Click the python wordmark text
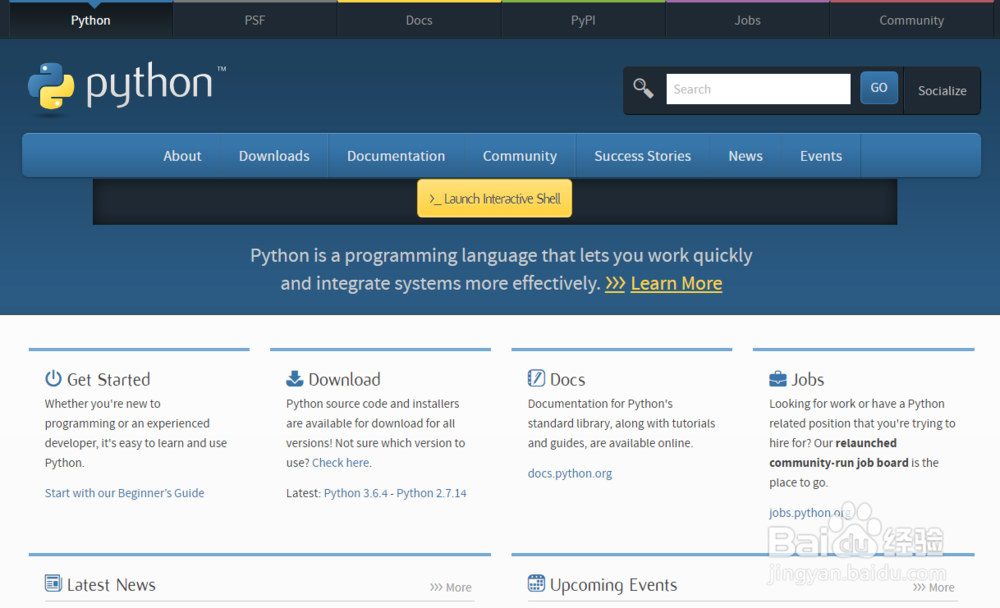This screenshot has height=608, width=1000. (149, 85)
